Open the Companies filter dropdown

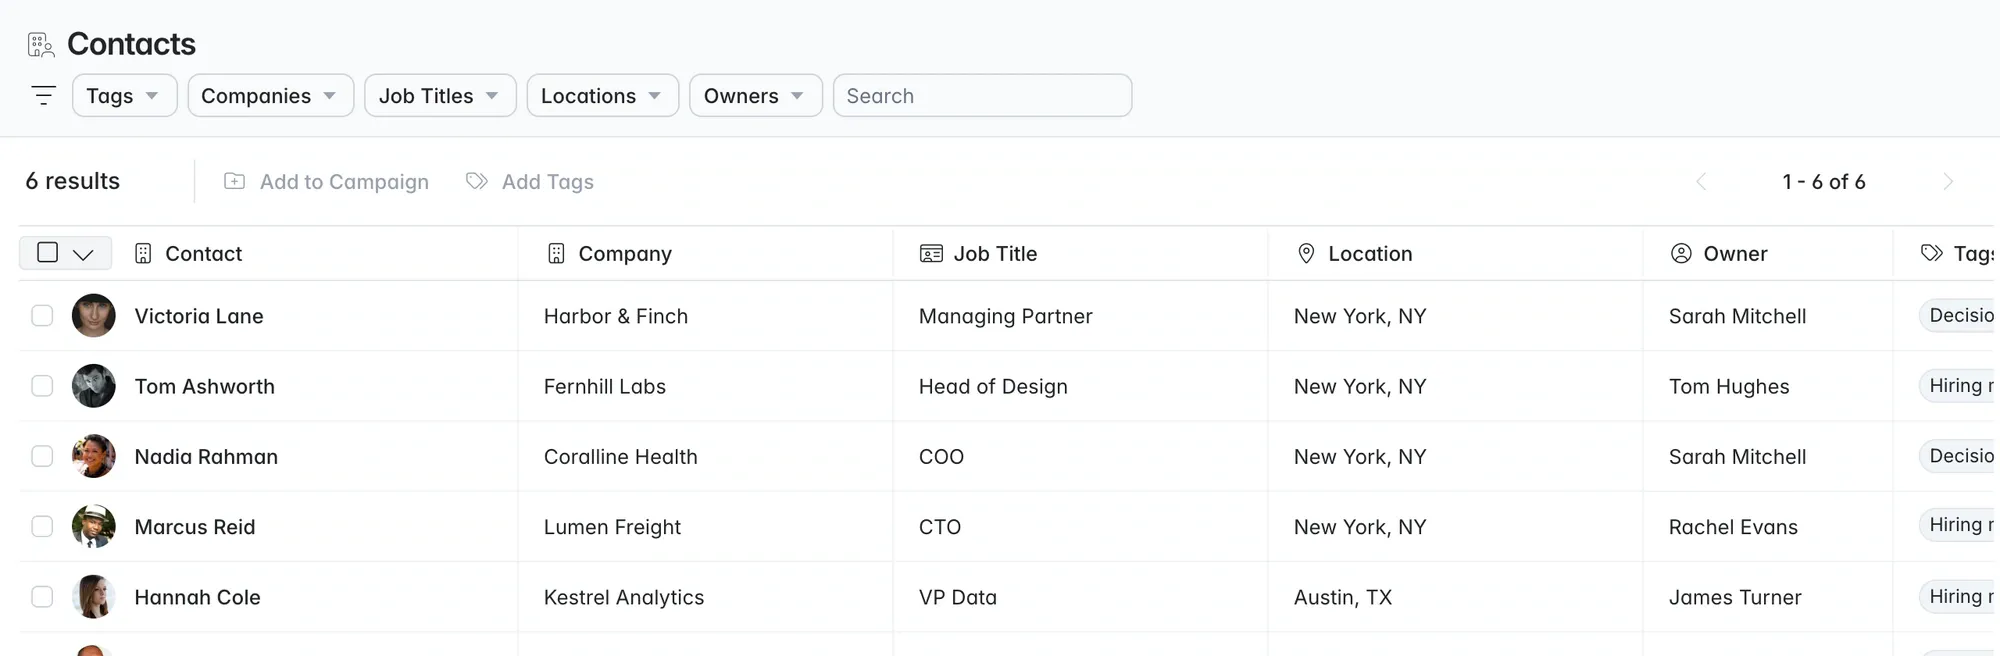click(271, 96)
